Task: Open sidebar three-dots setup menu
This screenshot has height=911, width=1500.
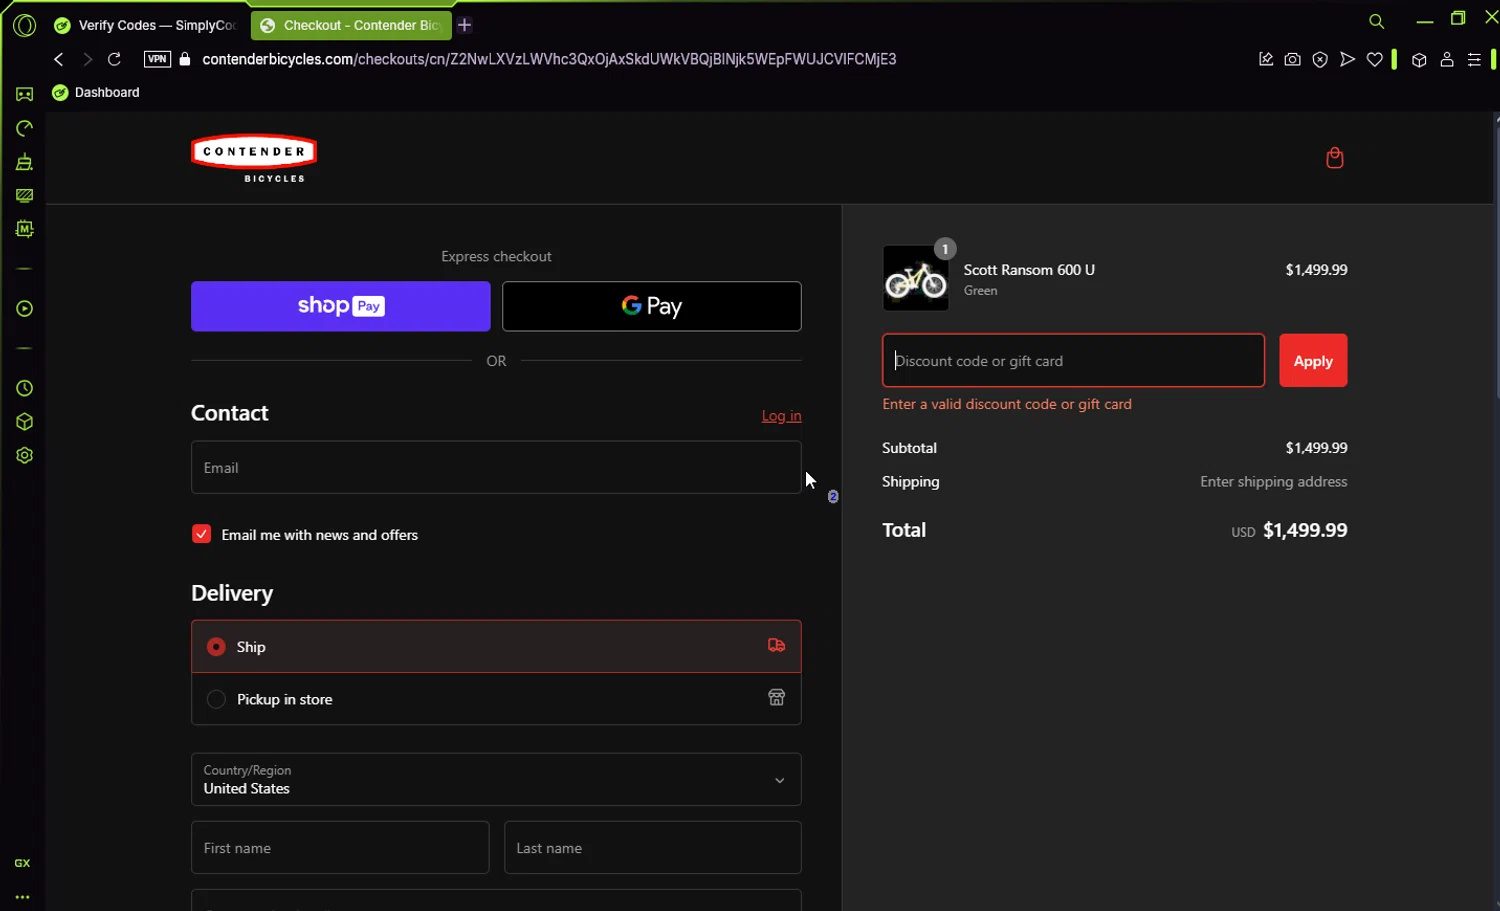Action: coord(22,897)
